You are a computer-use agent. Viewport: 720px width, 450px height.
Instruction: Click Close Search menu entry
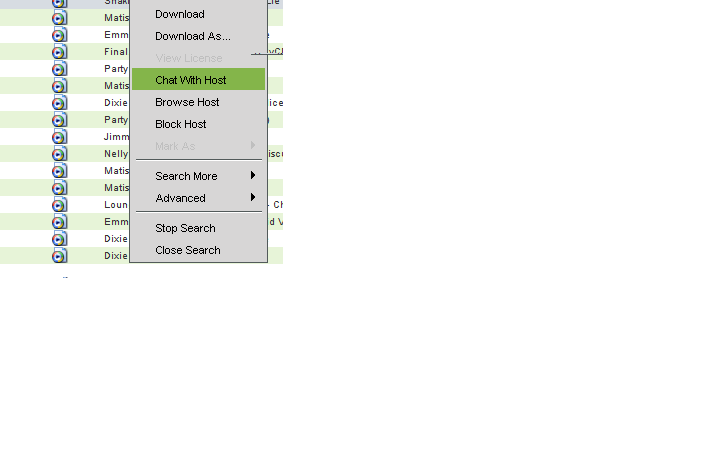[x=188, y=250]
